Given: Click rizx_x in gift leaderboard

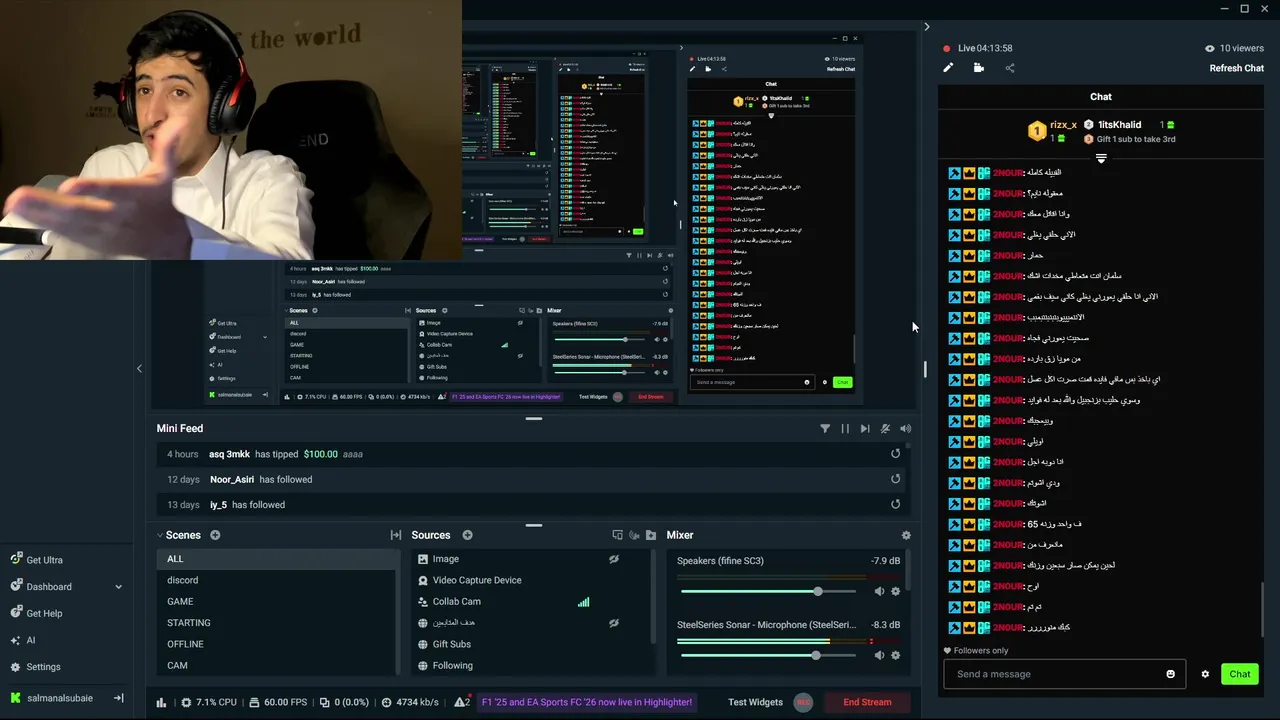Looking at the screenshot, I should [1063, 125].
